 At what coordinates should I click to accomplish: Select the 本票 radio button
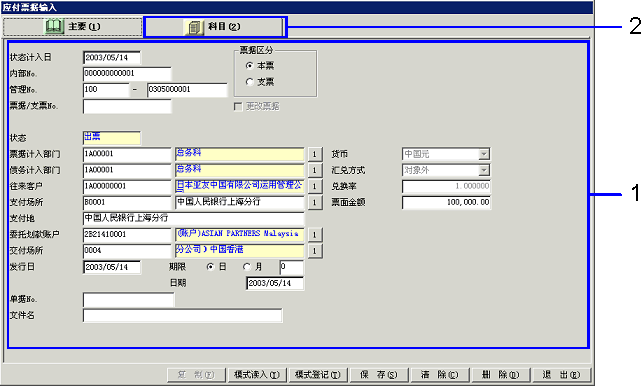click(x=249, y=65)
